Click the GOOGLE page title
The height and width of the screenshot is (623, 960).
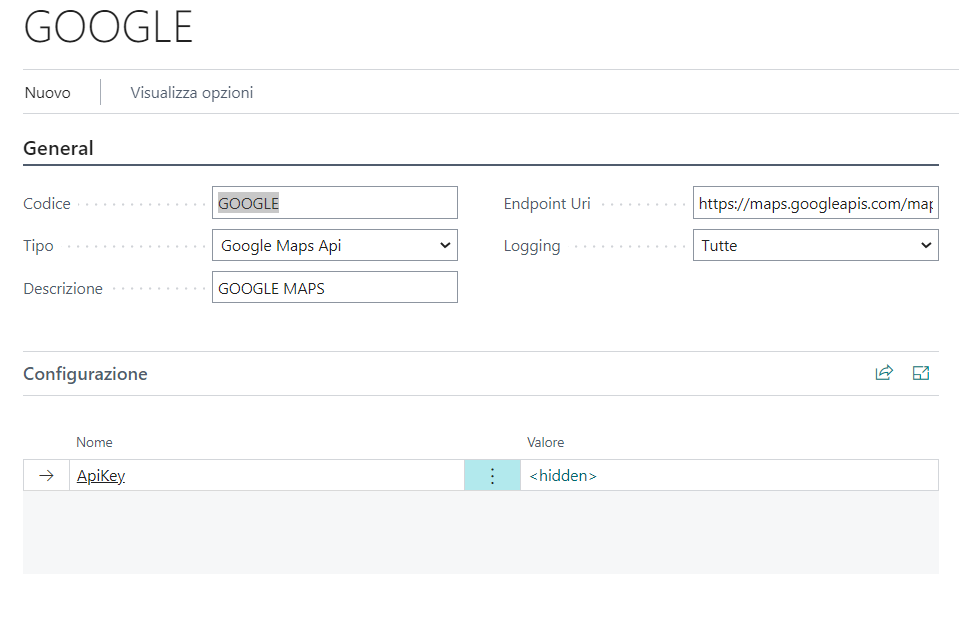(x=108, y=28)
